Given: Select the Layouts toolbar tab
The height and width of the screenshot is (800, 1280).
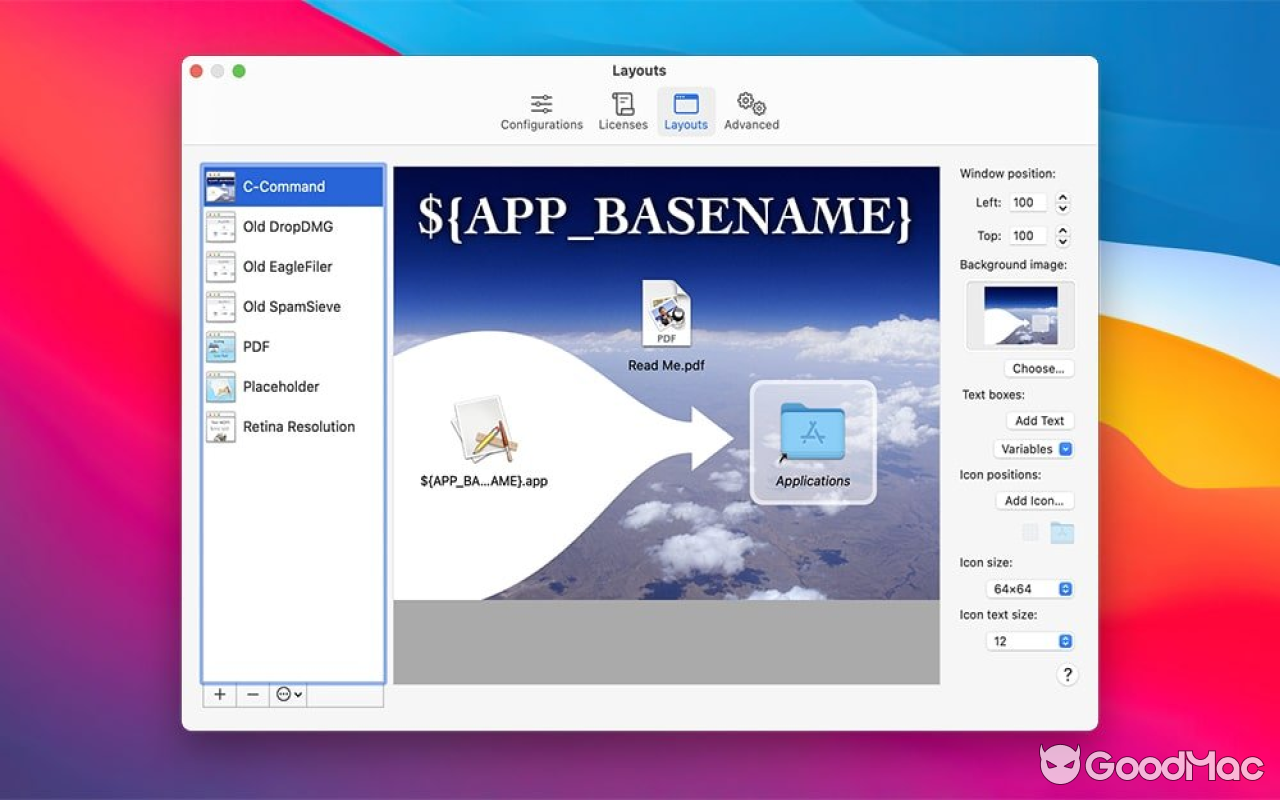Looking at the screenshot, I should (686, 112).
